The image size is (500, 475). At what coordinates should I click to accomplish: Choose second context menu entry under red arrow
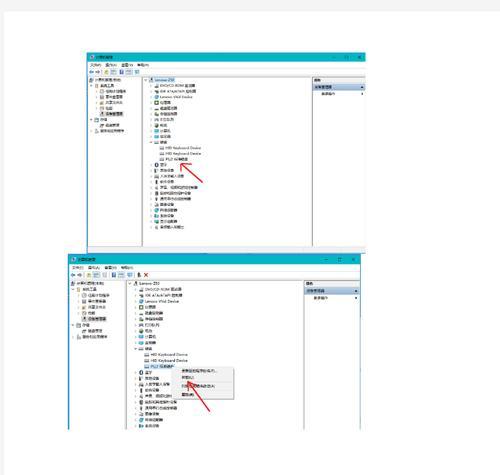pyautogui.click(x=187, y=377)
